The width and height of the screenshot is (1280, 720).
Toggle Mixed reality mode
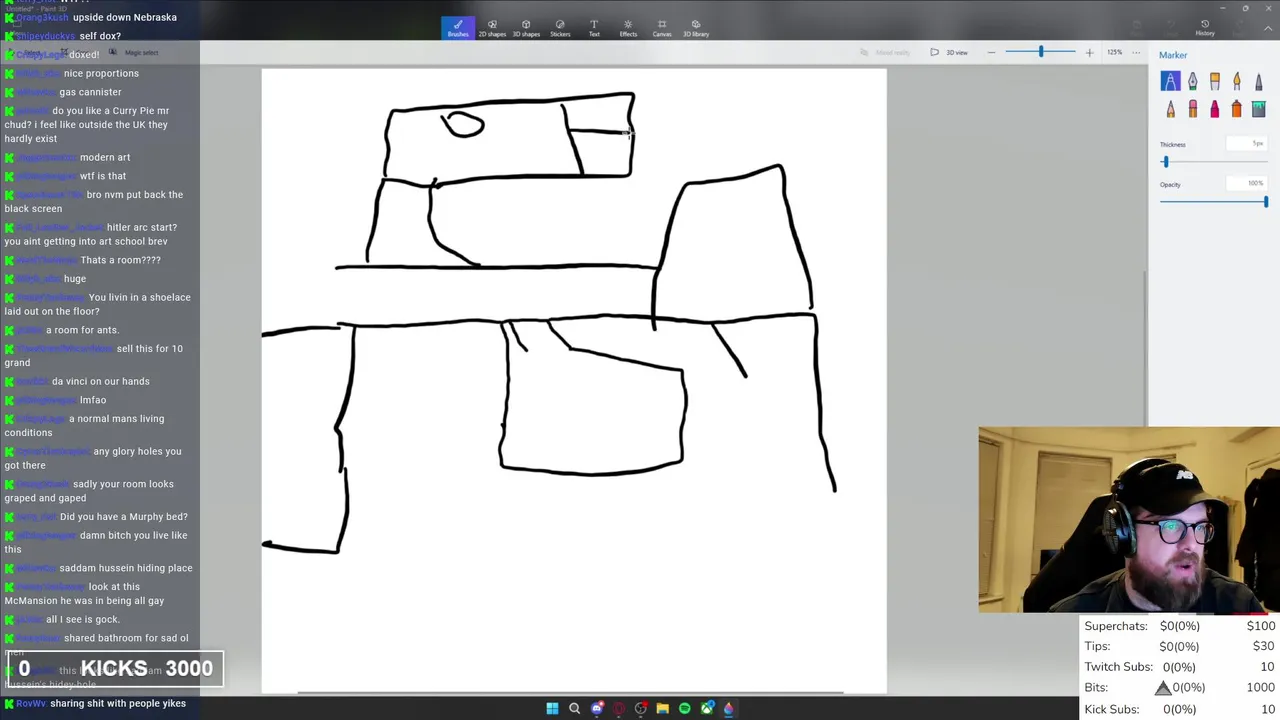885,52
